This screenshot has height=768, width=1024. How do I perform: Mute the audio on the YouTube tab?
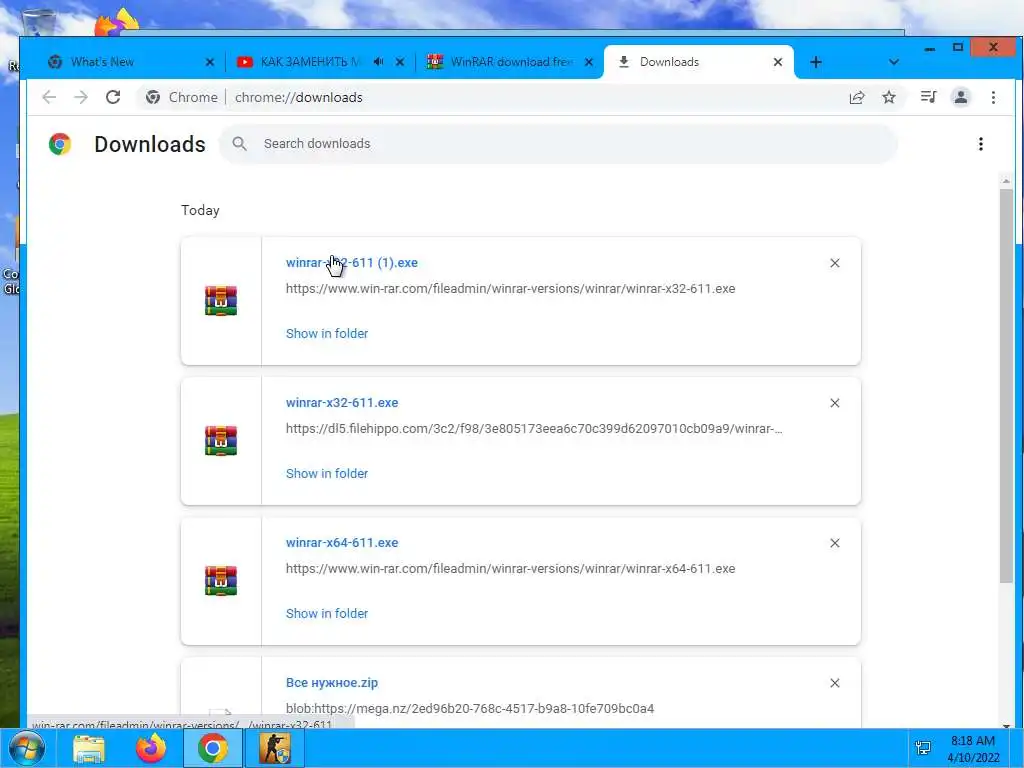coord(378,62)
